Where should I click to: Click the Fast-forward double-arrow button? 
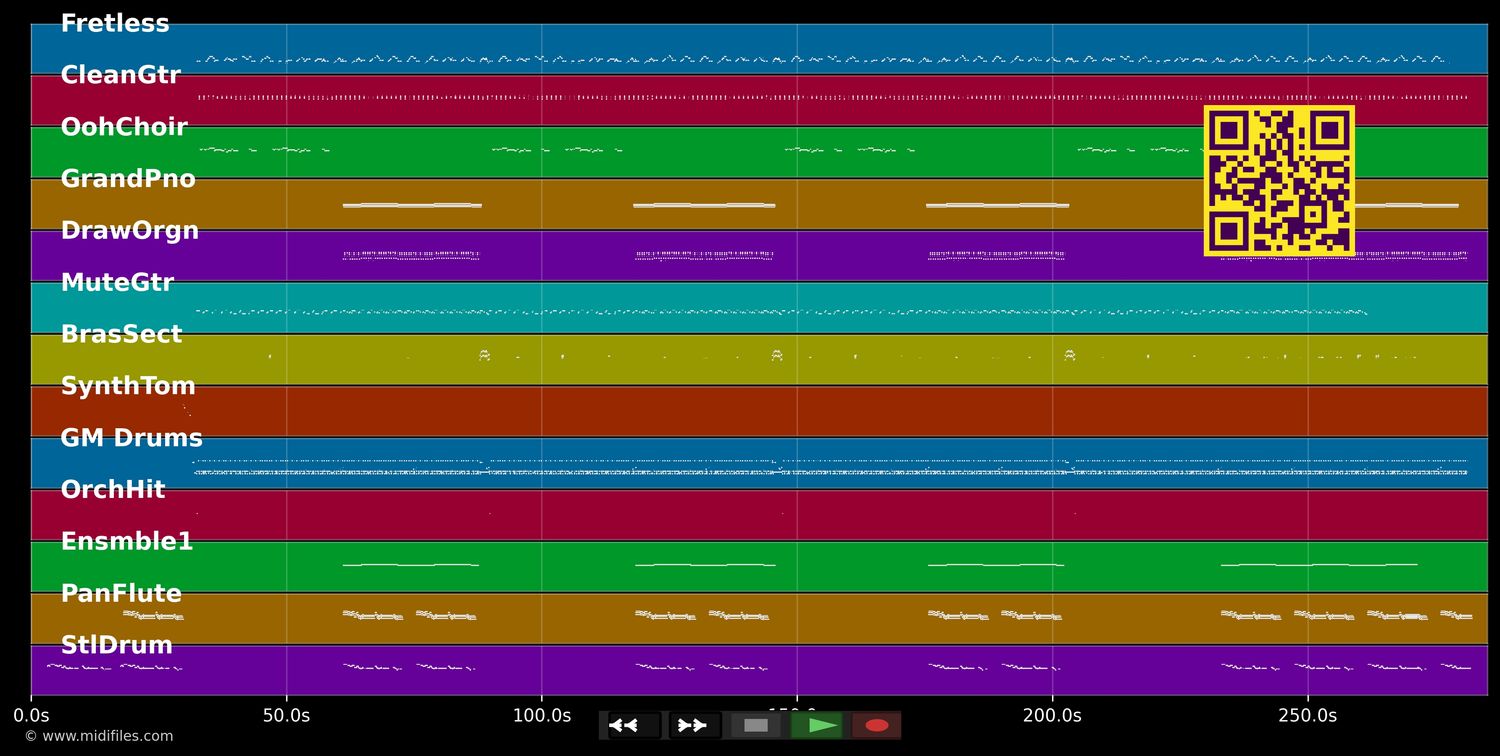695,725
